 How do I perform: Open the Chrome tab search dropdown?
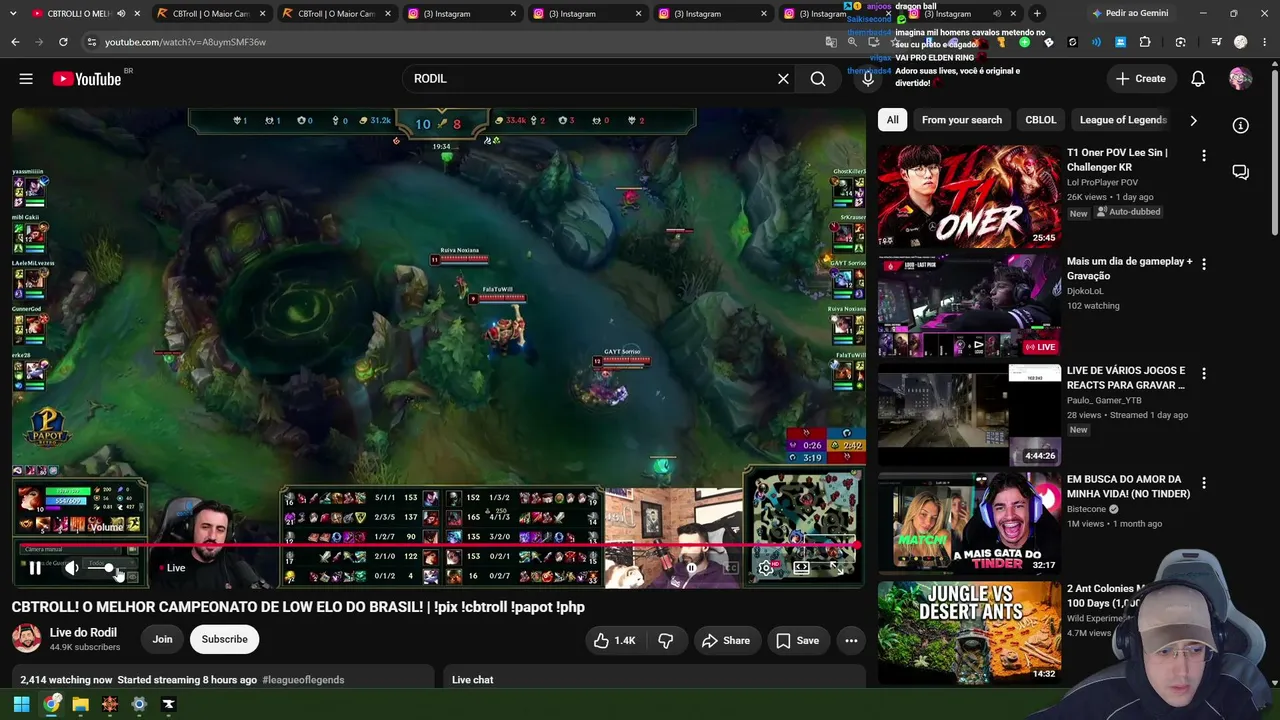tap(15, 14)
